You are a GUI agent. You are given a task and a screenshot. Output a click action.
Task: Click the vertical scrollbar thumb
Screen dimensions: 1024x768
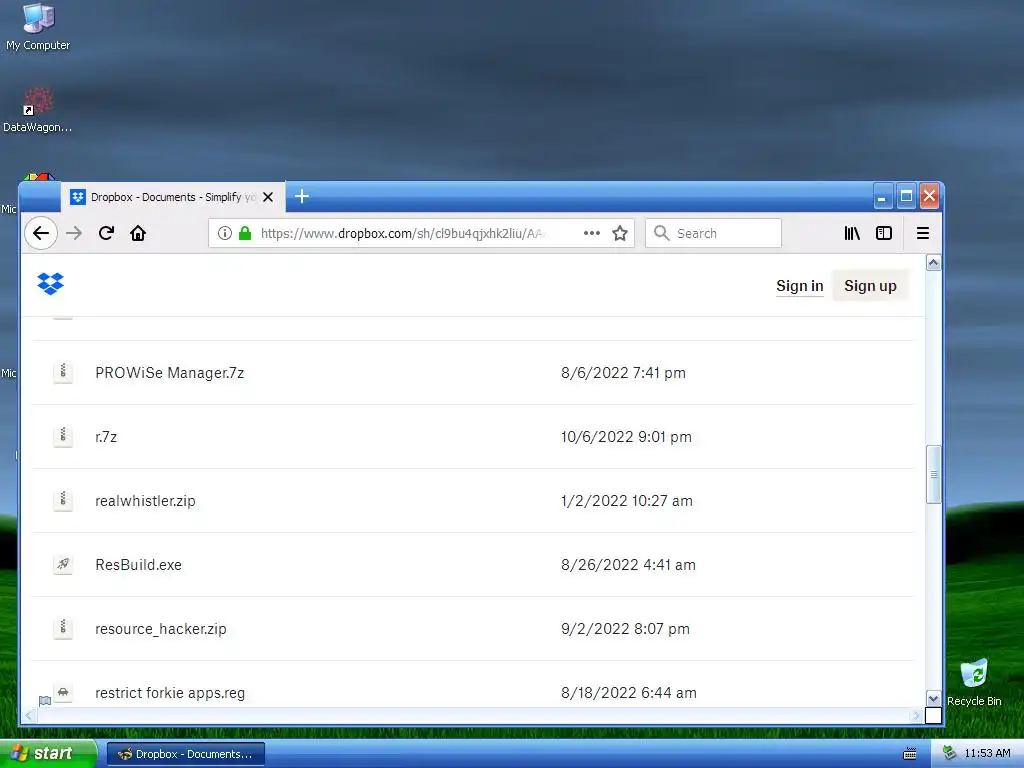pos(934,475)
